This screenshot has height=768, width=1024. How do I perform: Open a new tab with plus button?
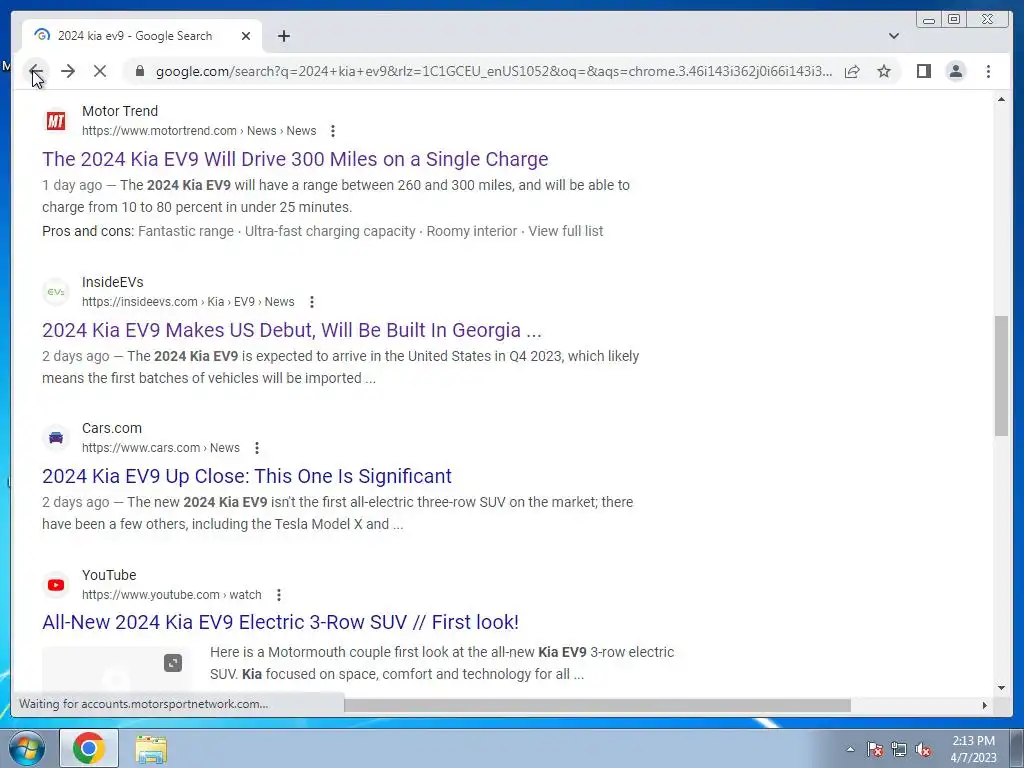click(283, 36)
